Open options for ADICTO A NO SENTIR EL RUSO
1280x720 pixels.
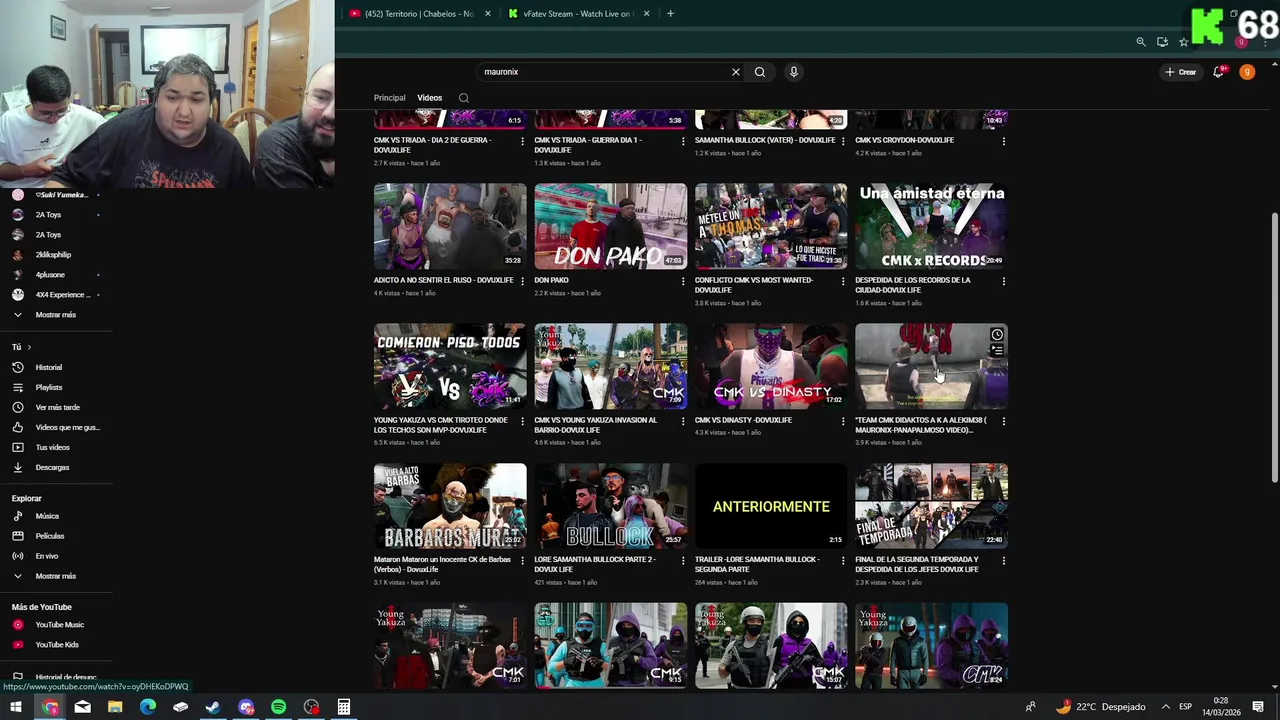(x=522, y=281)
